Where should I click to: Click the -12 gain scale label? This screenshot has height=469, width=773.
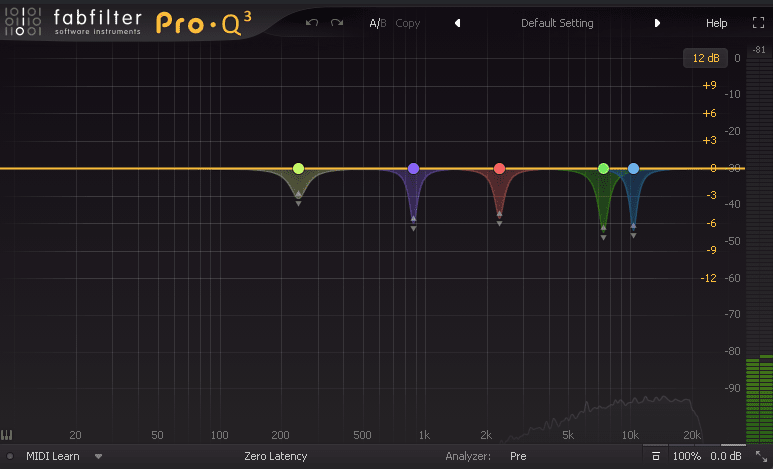click(x=708, y=278)
